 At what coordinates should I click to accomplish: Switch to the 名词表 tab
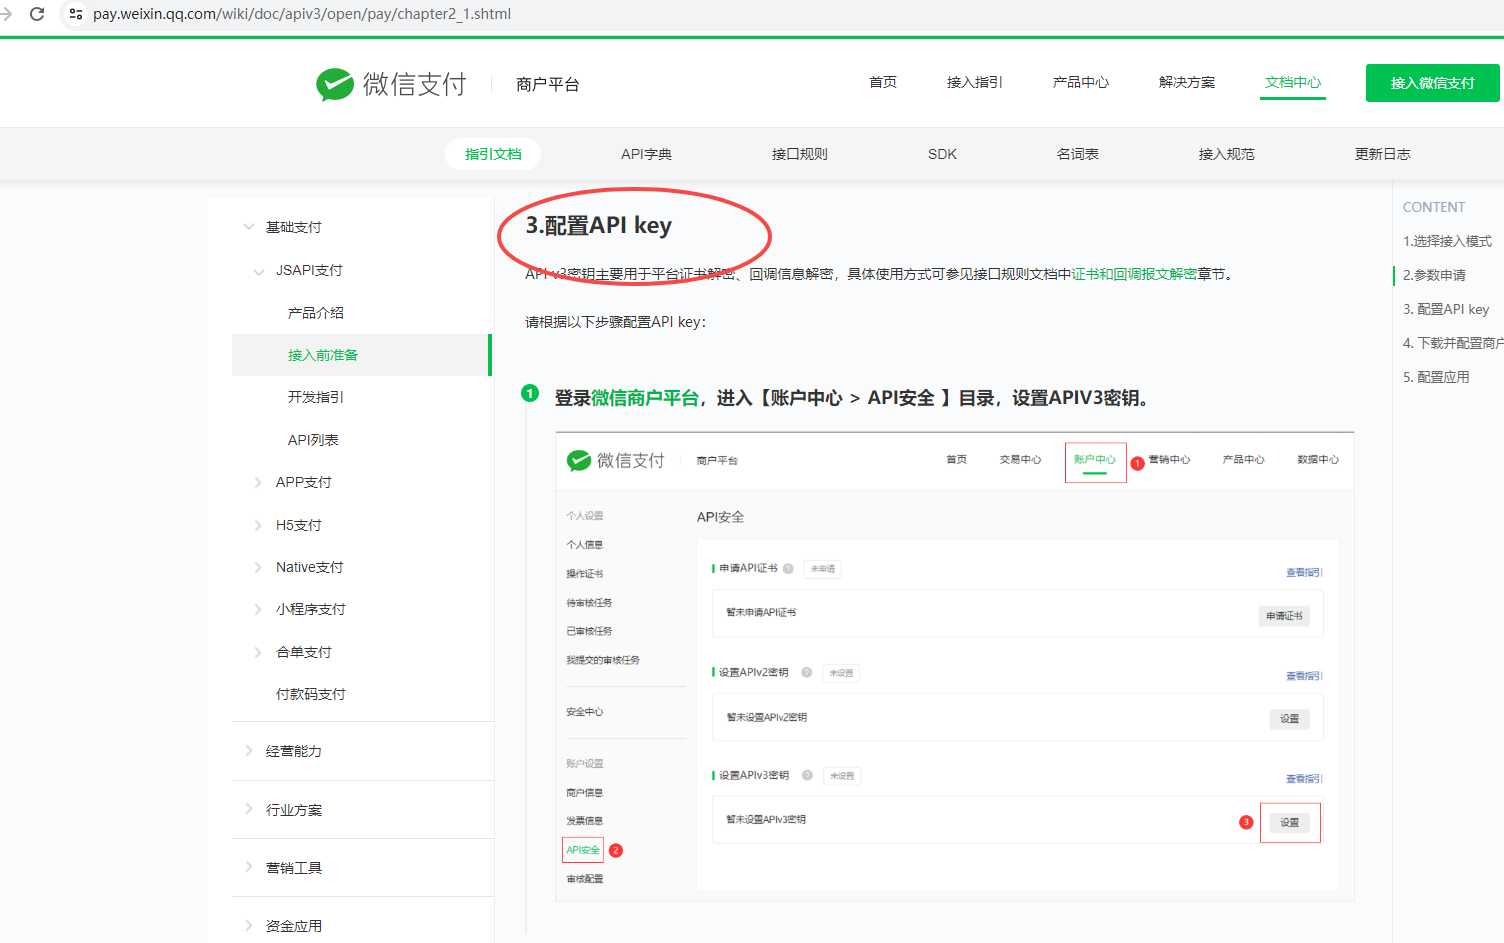coord(1078,154)
